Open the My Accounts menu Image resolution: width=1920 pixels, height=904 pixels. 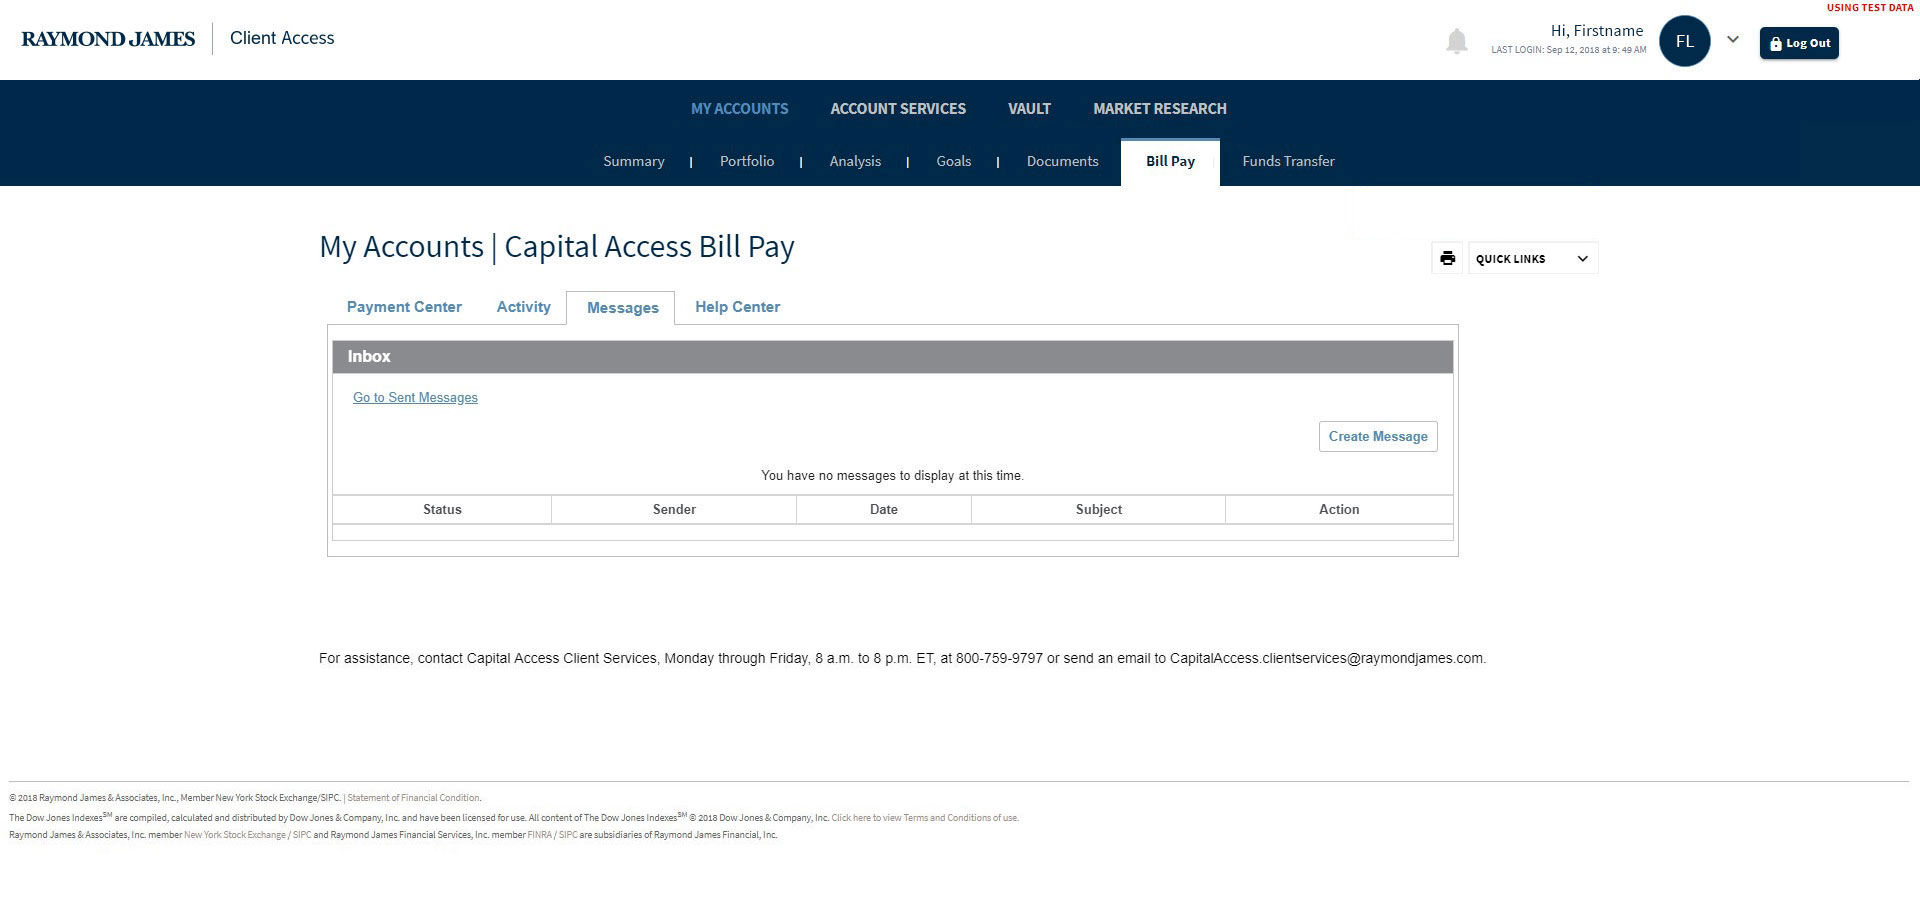[x=740, y=108]
